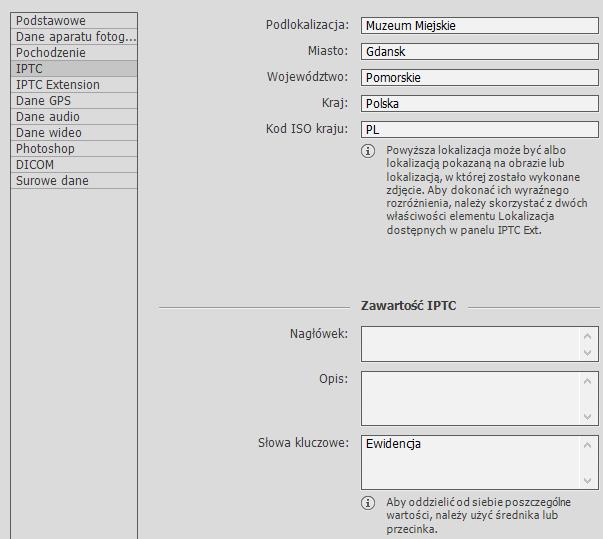The width and height of the screenshot is (603, 539).
Task: Select the IPTC category
Action: tap(74, 69)
